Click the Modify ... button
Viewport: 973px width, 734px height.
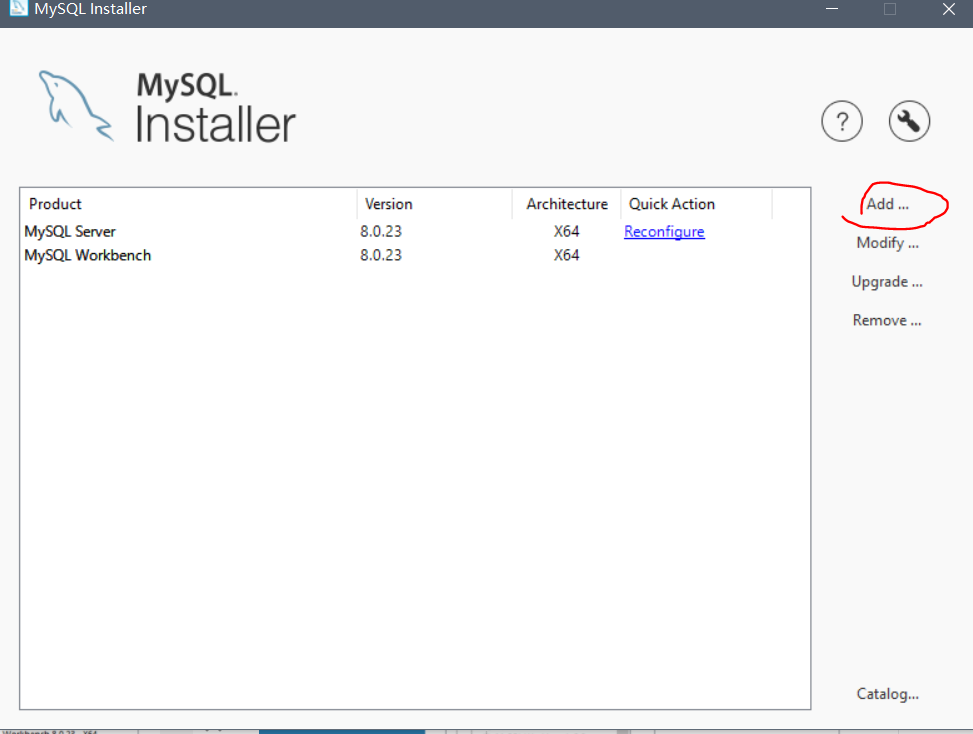point(887,243)
